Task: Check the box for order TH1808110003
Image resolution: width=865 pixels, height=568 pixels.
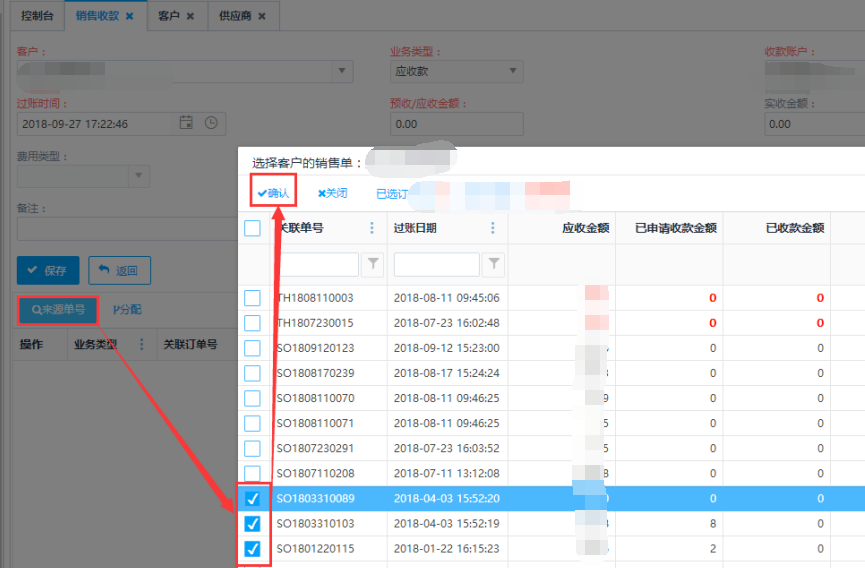Action: coord(252,298)
